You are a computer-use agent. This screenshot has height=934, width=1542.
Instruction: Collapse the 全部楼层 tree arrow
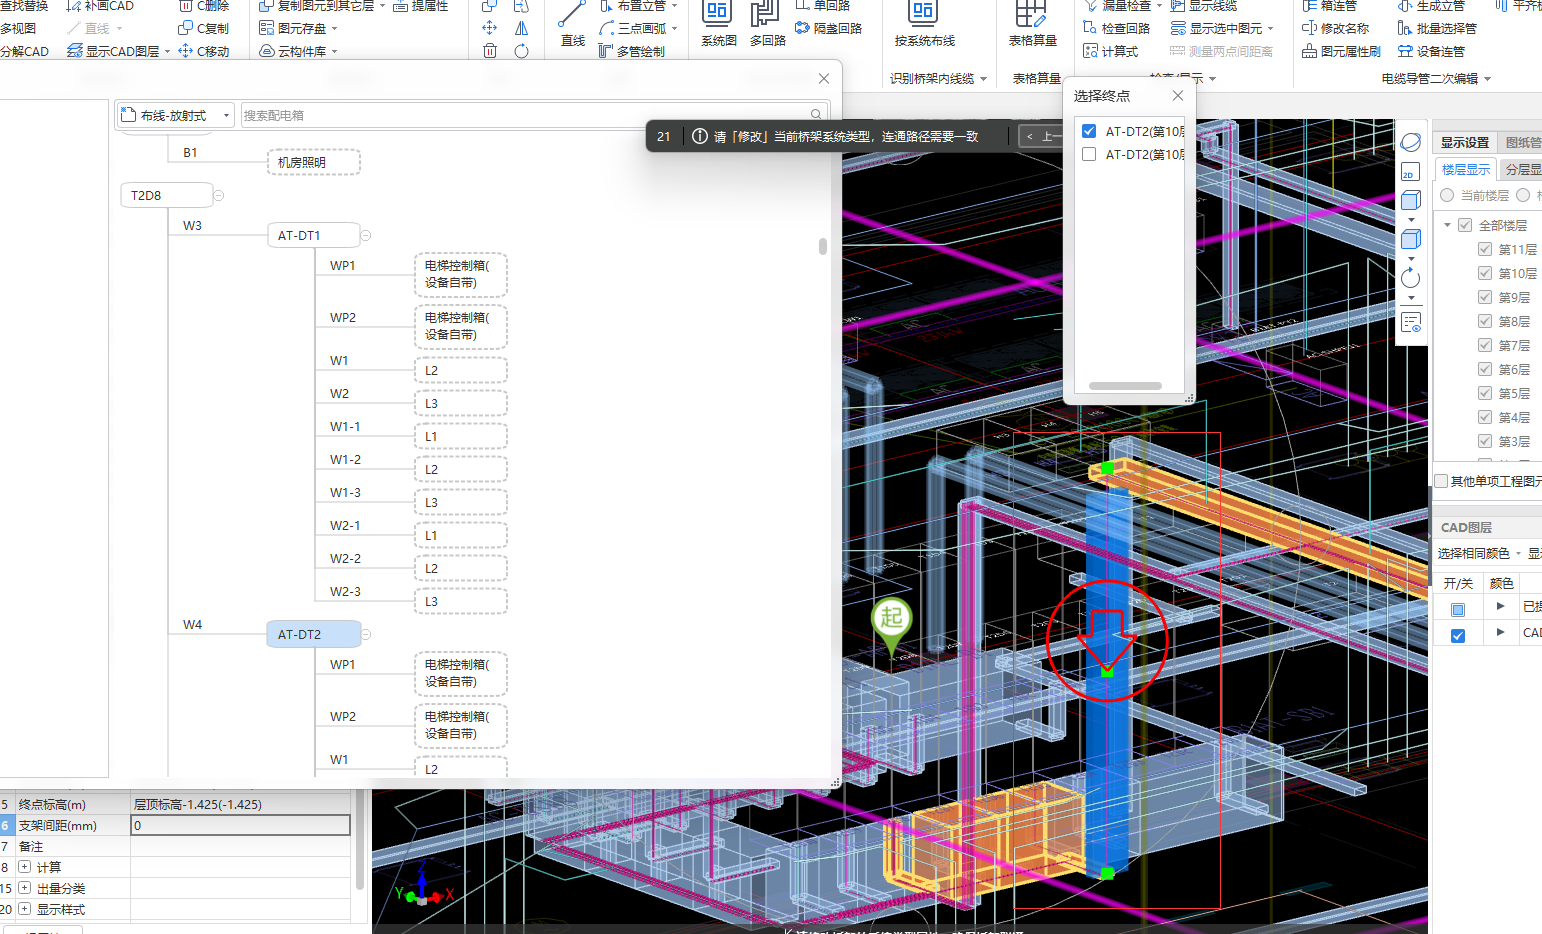[1447, 225]
